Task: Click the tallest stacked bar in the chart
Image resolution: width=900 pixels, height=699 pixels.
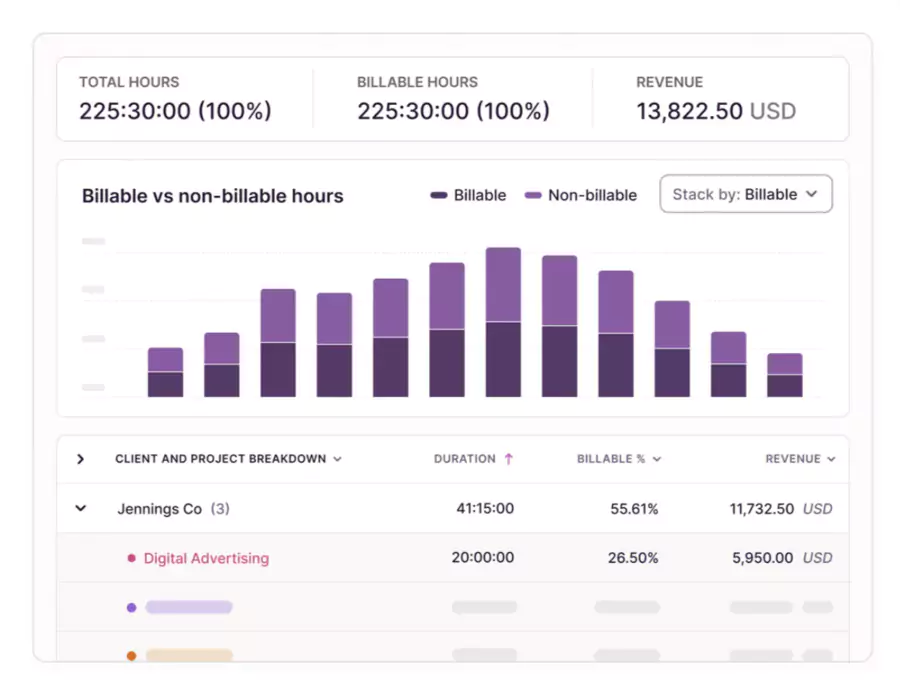Action: point(504,320)
